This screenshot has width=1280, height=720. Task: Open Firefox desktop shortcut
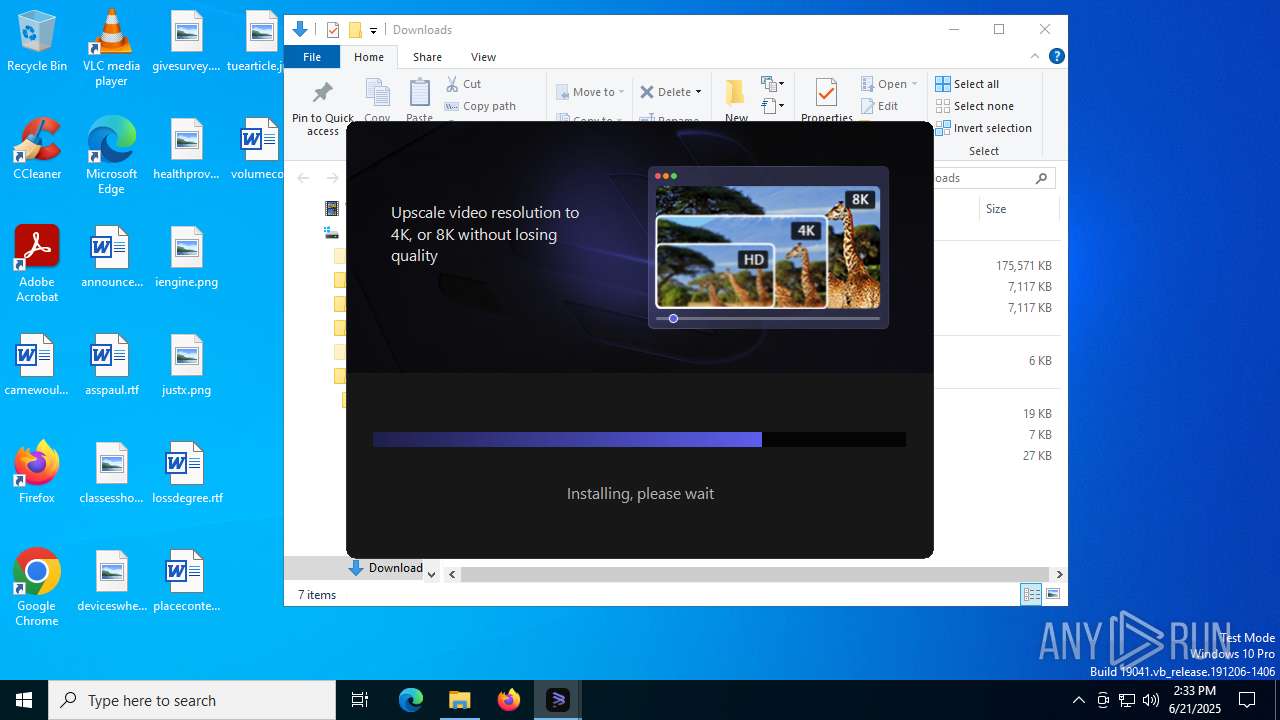[37, 472]
